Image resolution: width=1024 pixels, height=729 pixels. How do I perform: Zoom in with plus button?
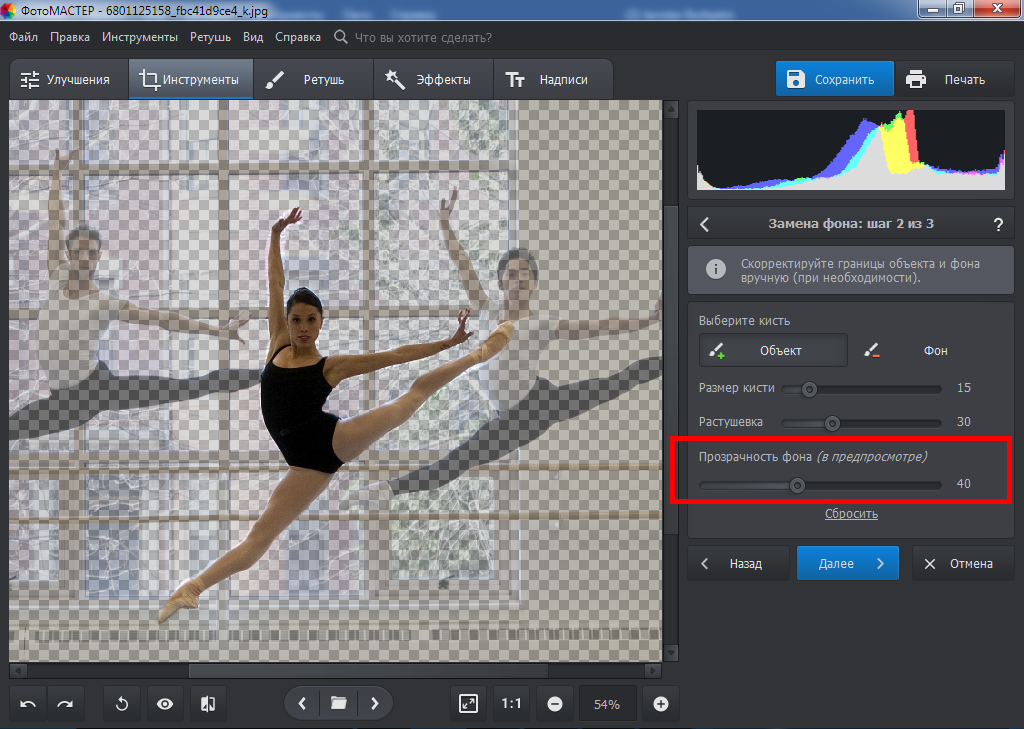pyautogui.click(x=660, y=704)
